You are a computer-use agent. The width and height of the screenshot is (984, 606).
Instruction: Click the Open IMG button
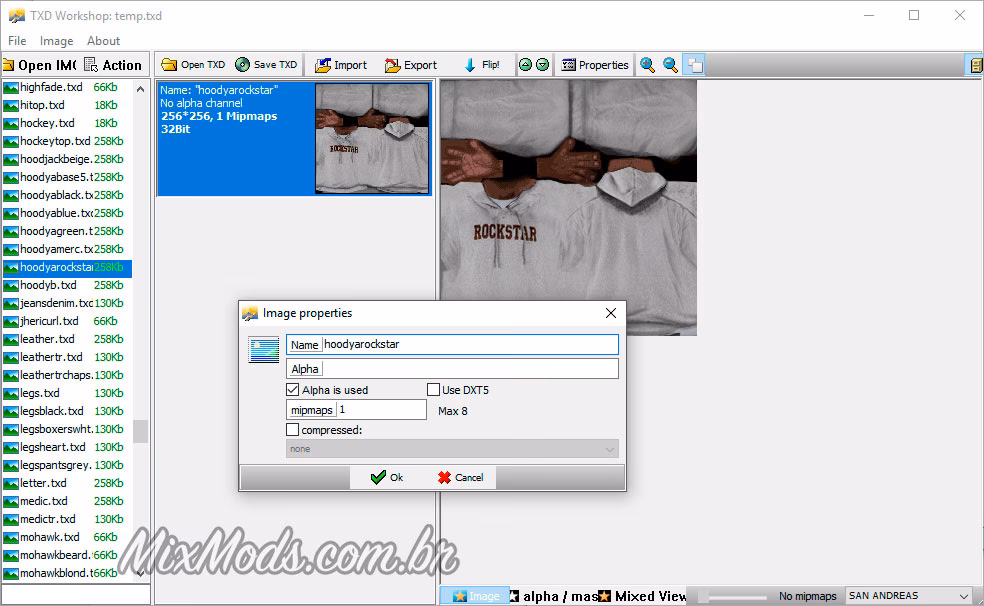coord(40,65)
